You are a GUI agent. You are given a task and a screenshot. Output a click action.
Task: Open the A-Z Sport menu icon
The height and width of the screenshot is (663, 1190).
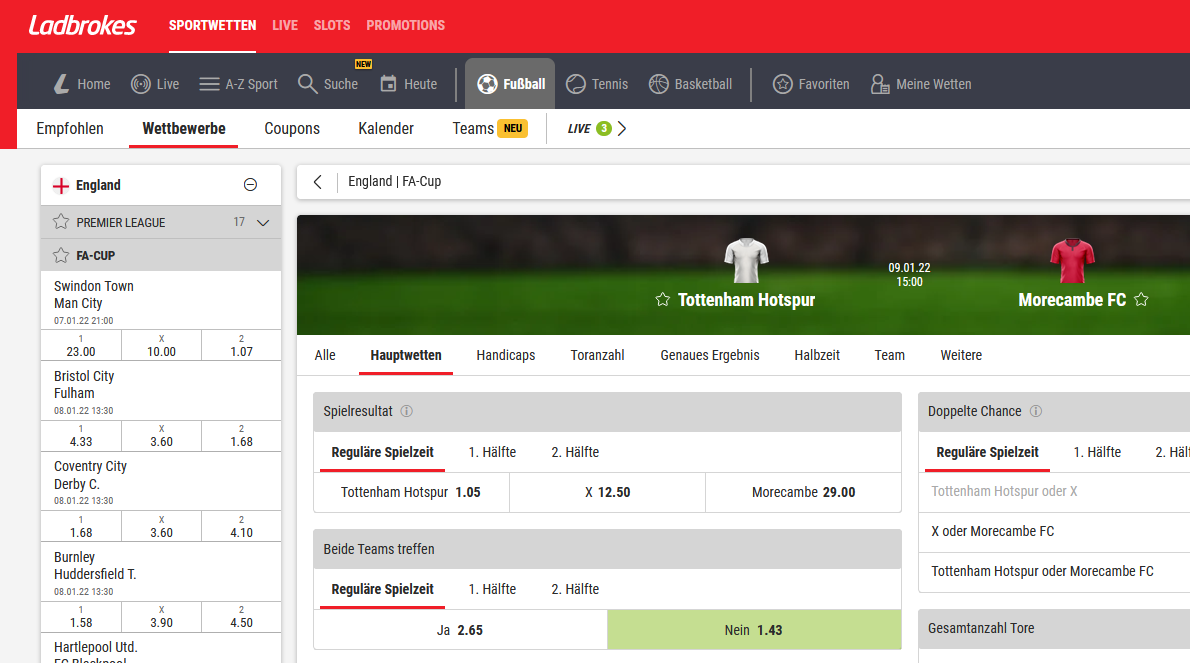click(209, 84)
